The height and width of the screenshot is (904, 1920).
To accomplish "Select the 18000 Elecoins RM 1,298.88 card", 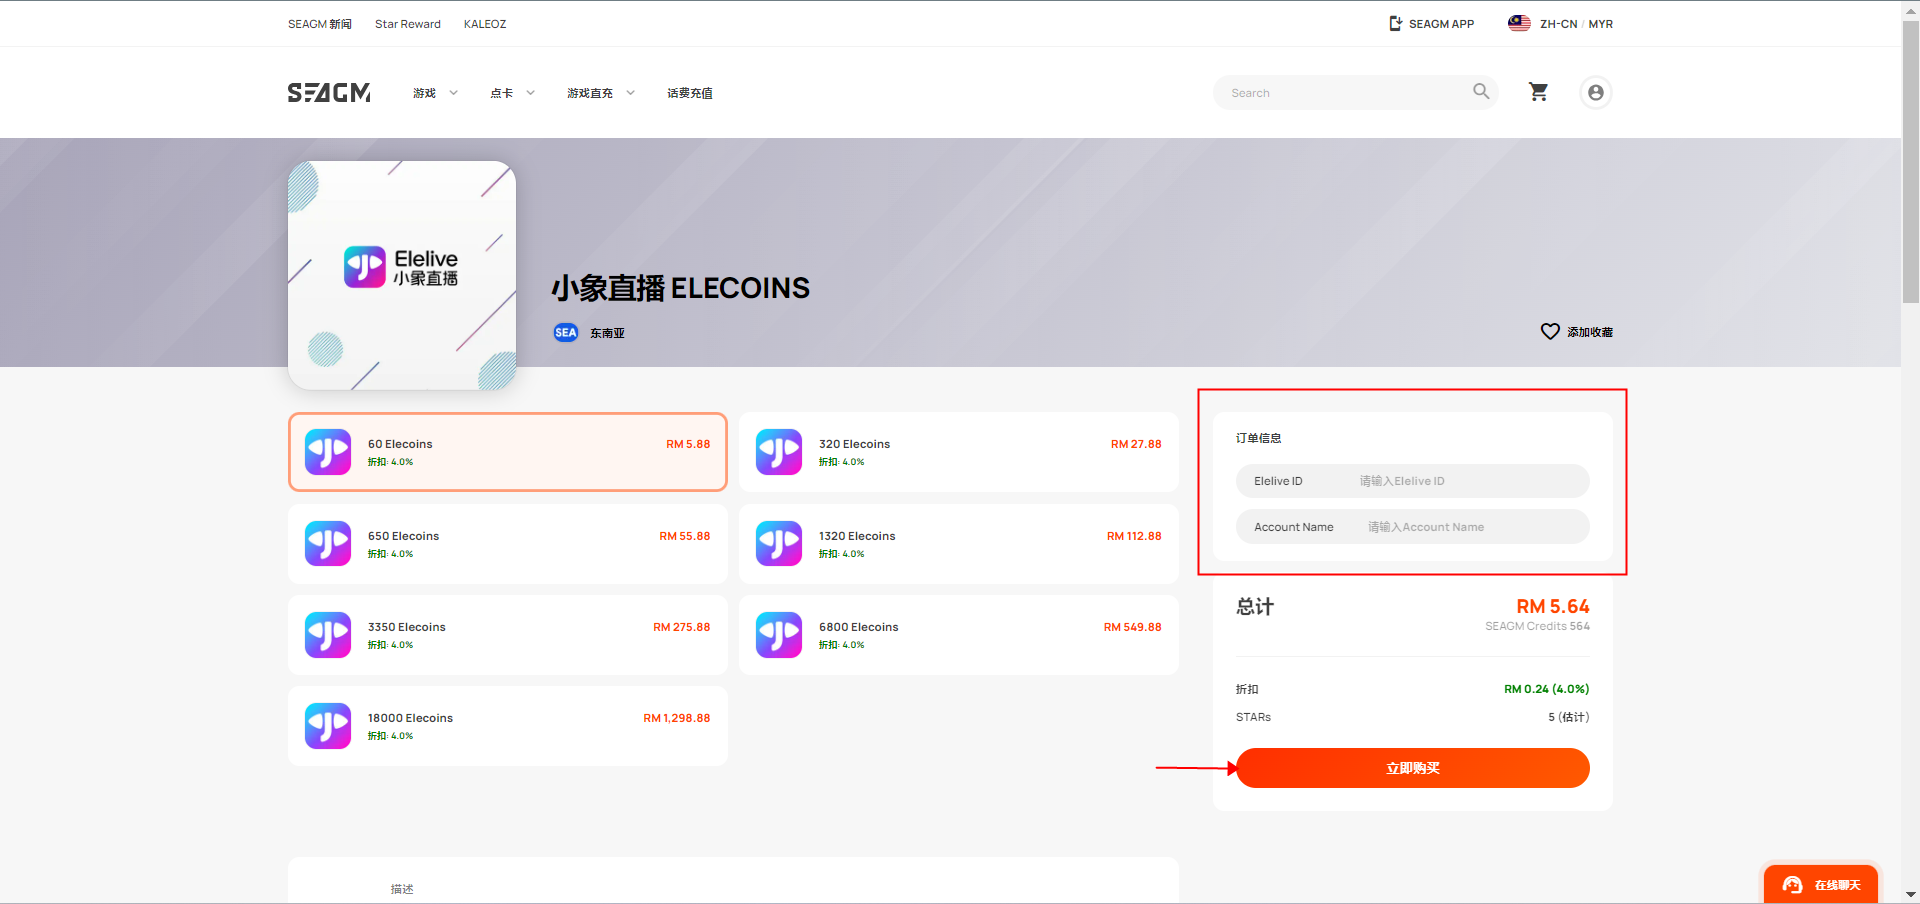I will click(507, 726).
